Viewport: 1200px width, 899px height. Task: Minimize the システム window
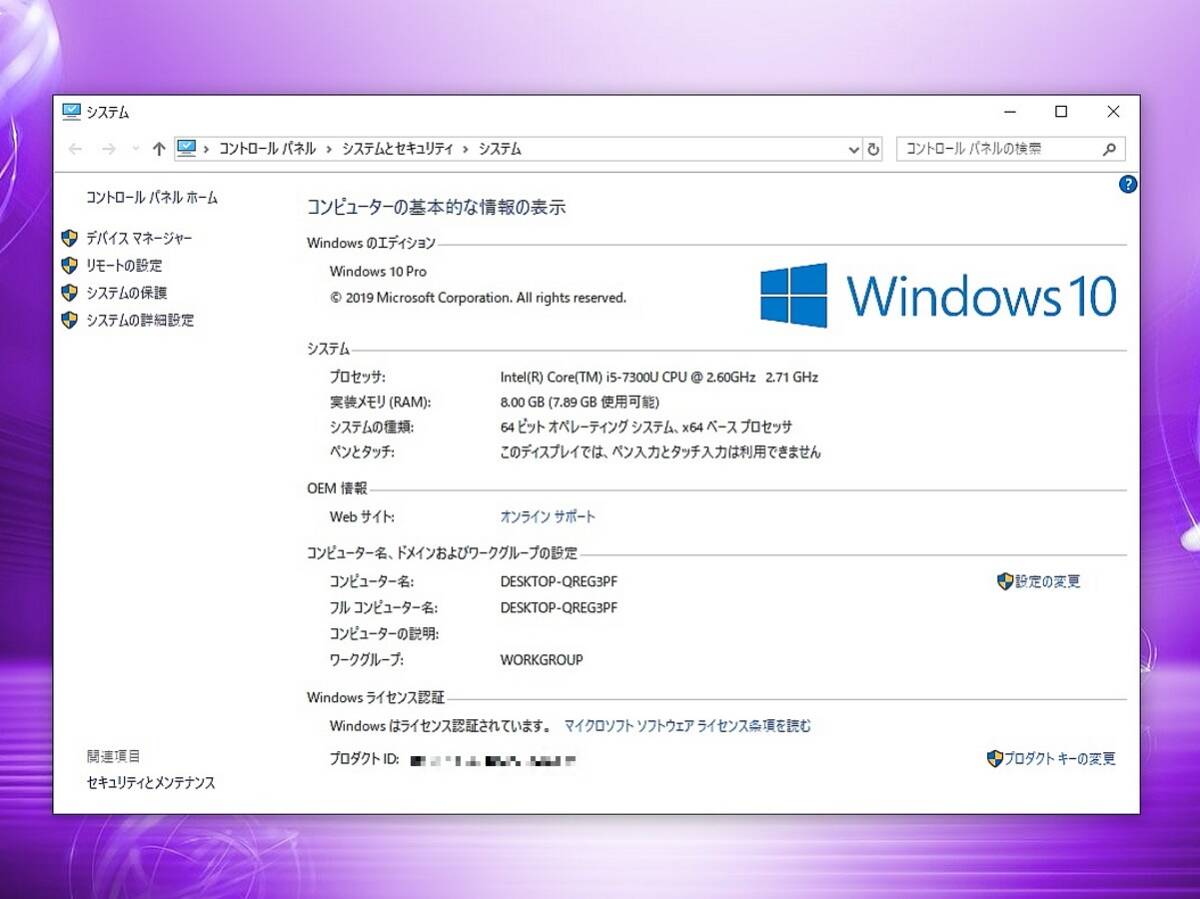coord(1011,112)
